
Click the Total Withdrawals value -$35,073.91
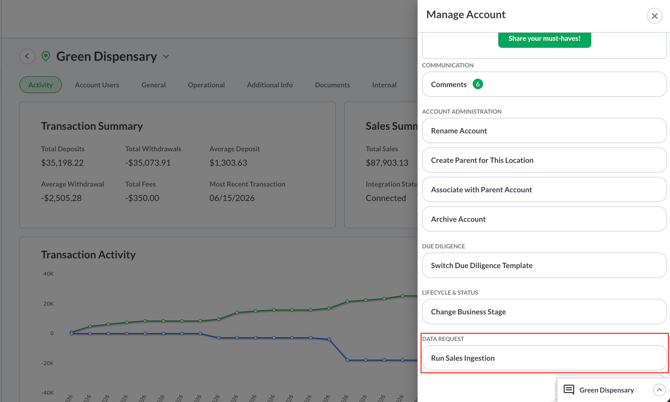(148, 163)
